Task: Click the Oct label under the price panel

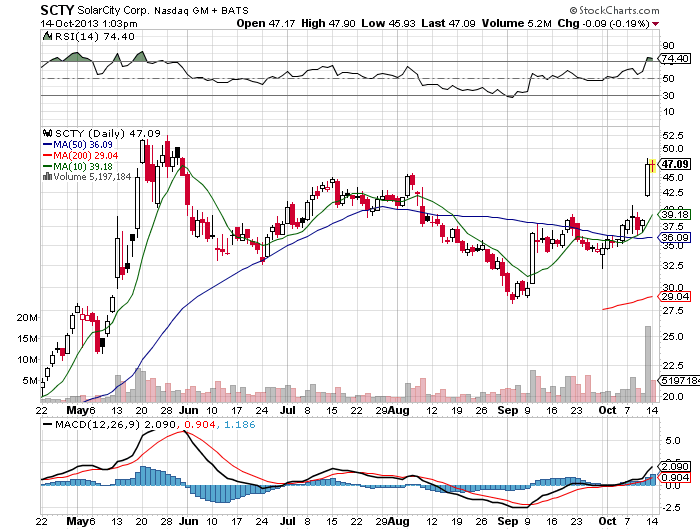Action: click(607, 410)
